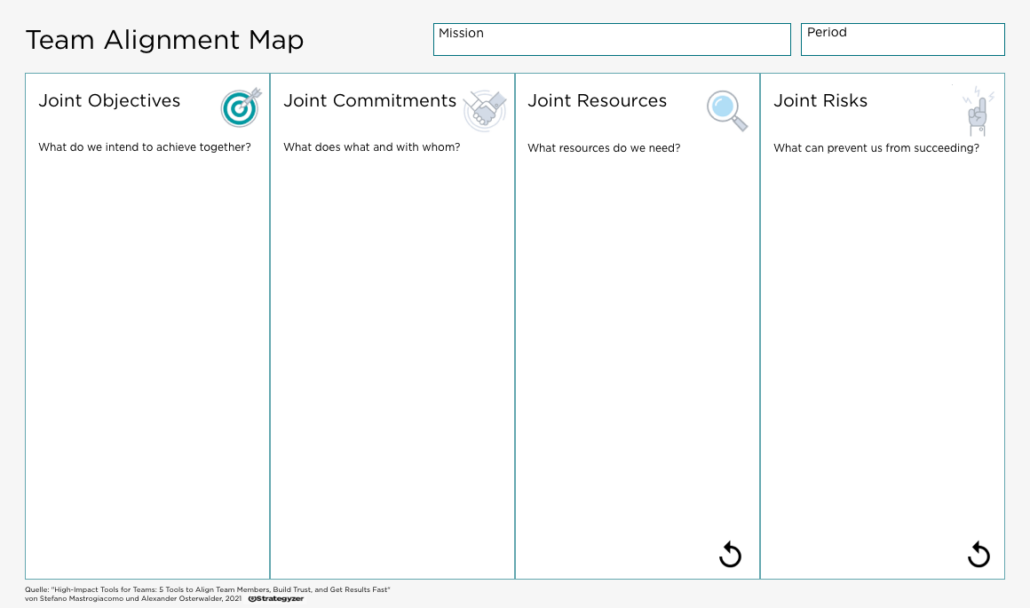Select the Joint Commitments heading
This screenshot has height=608, width=1030.
click(369, 101)
